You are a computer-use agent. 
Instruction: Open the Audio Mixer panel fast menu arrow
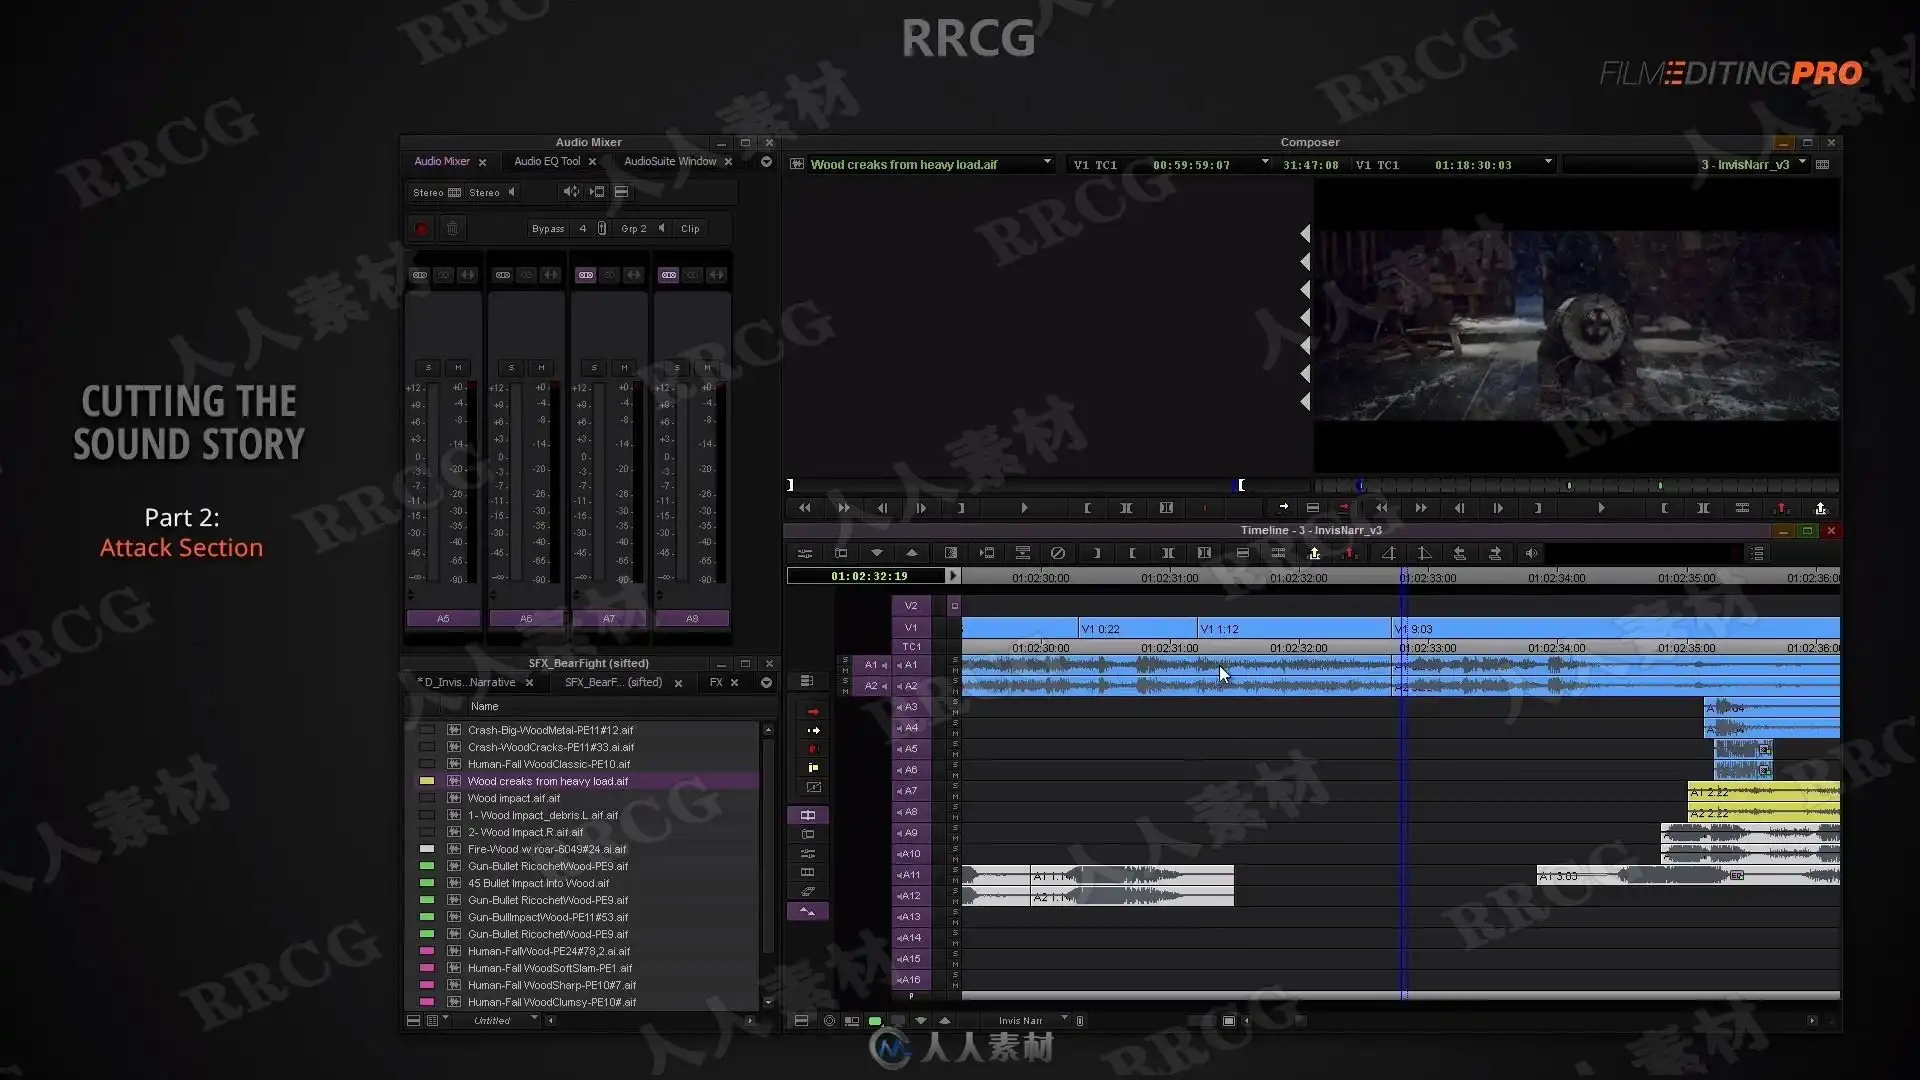tap(766, 162)
